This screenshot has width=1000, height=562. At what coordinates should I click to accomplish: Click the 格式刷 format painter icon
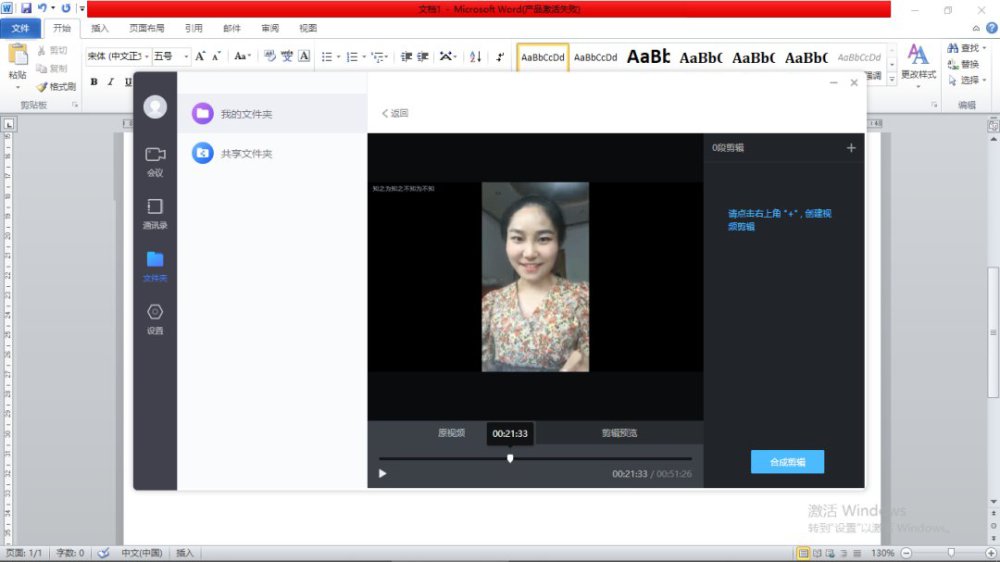(42, 87)
